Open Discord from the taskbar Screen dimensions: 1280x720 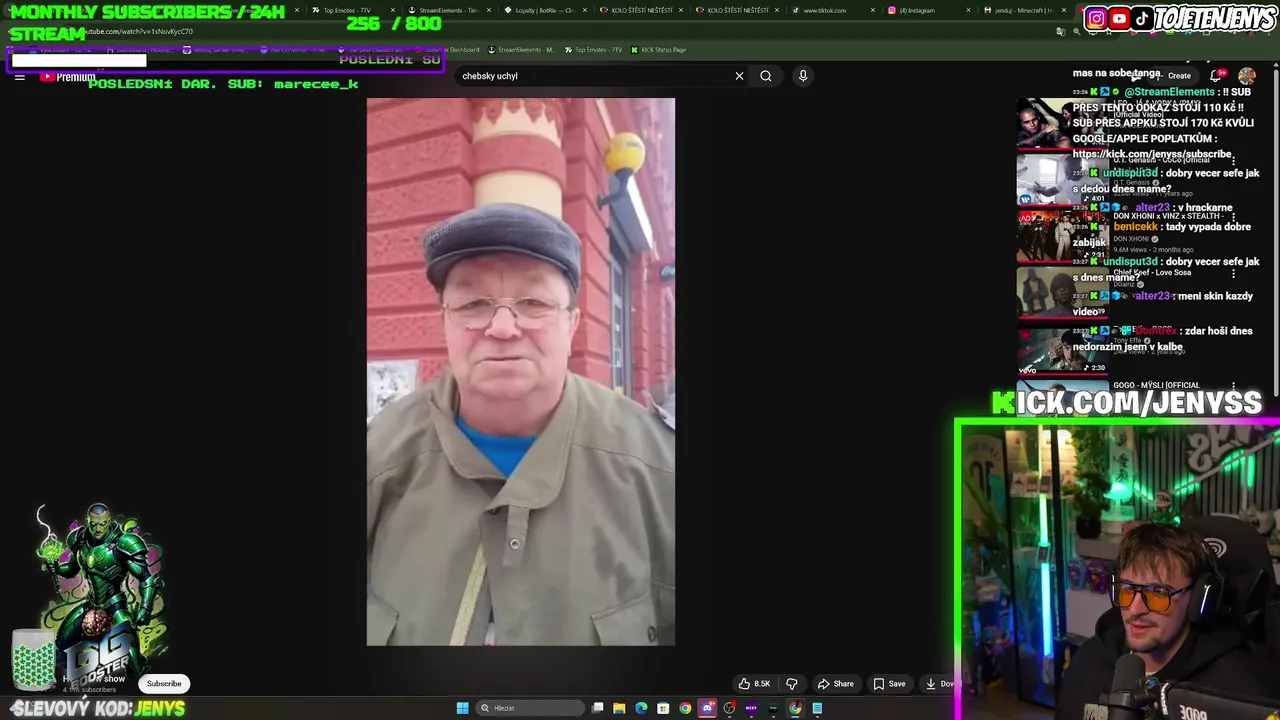(707, 708)
